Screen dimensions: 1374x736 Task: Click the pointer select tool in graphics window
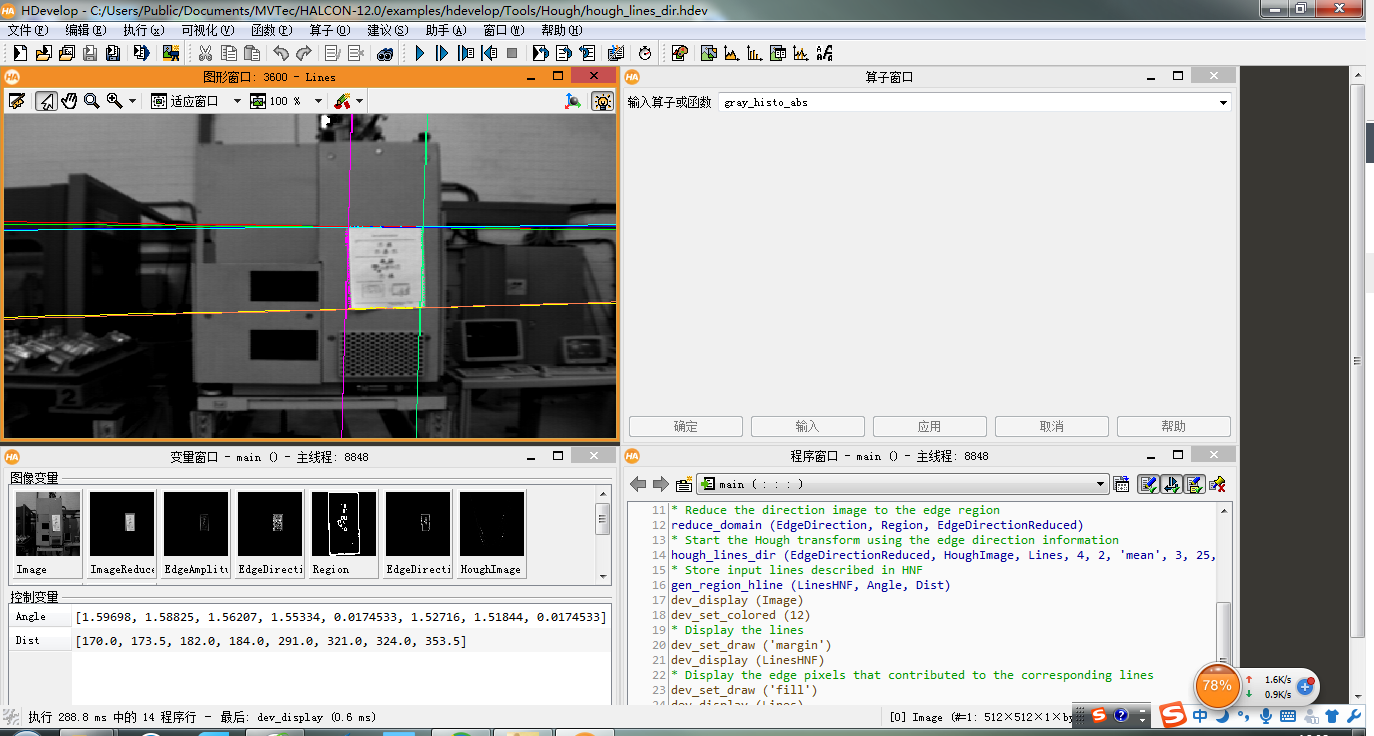click(x=48, y=100)
